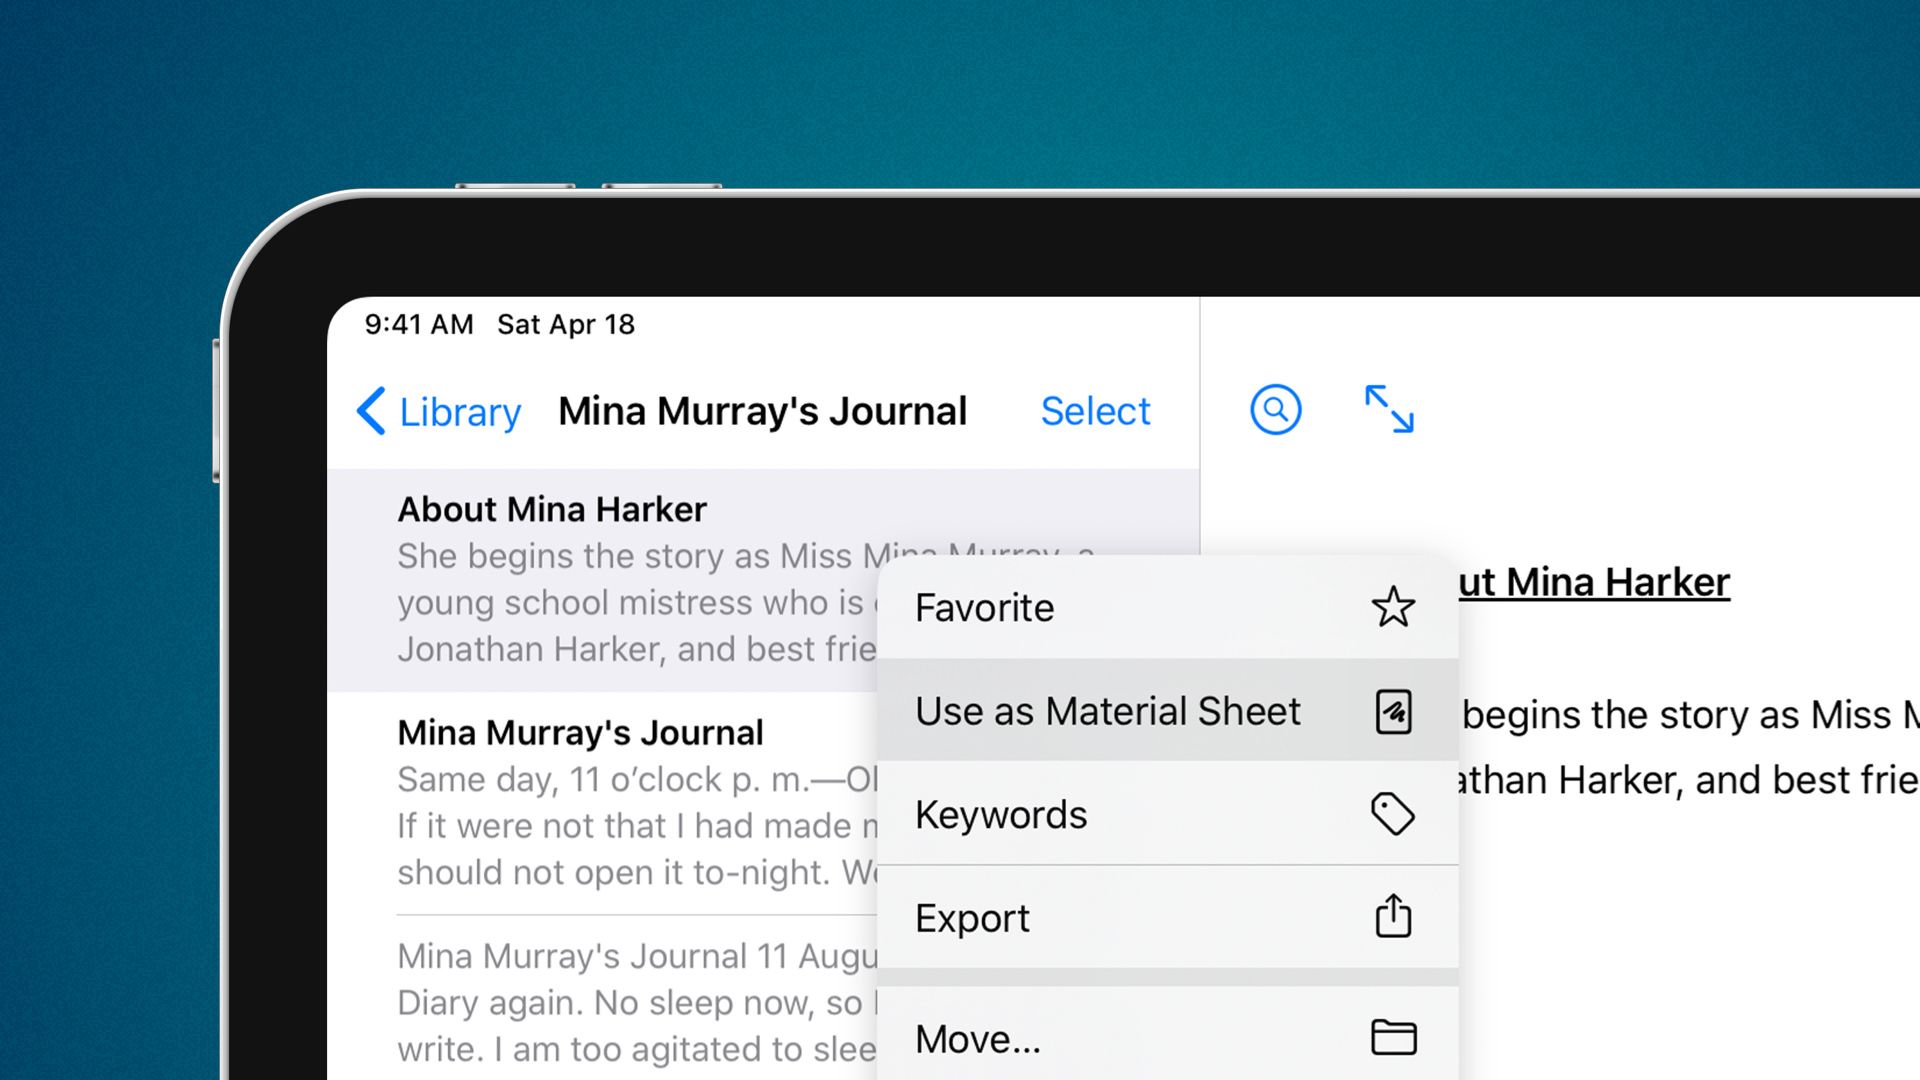Choose Move... in the context menu

point(978,1038)
